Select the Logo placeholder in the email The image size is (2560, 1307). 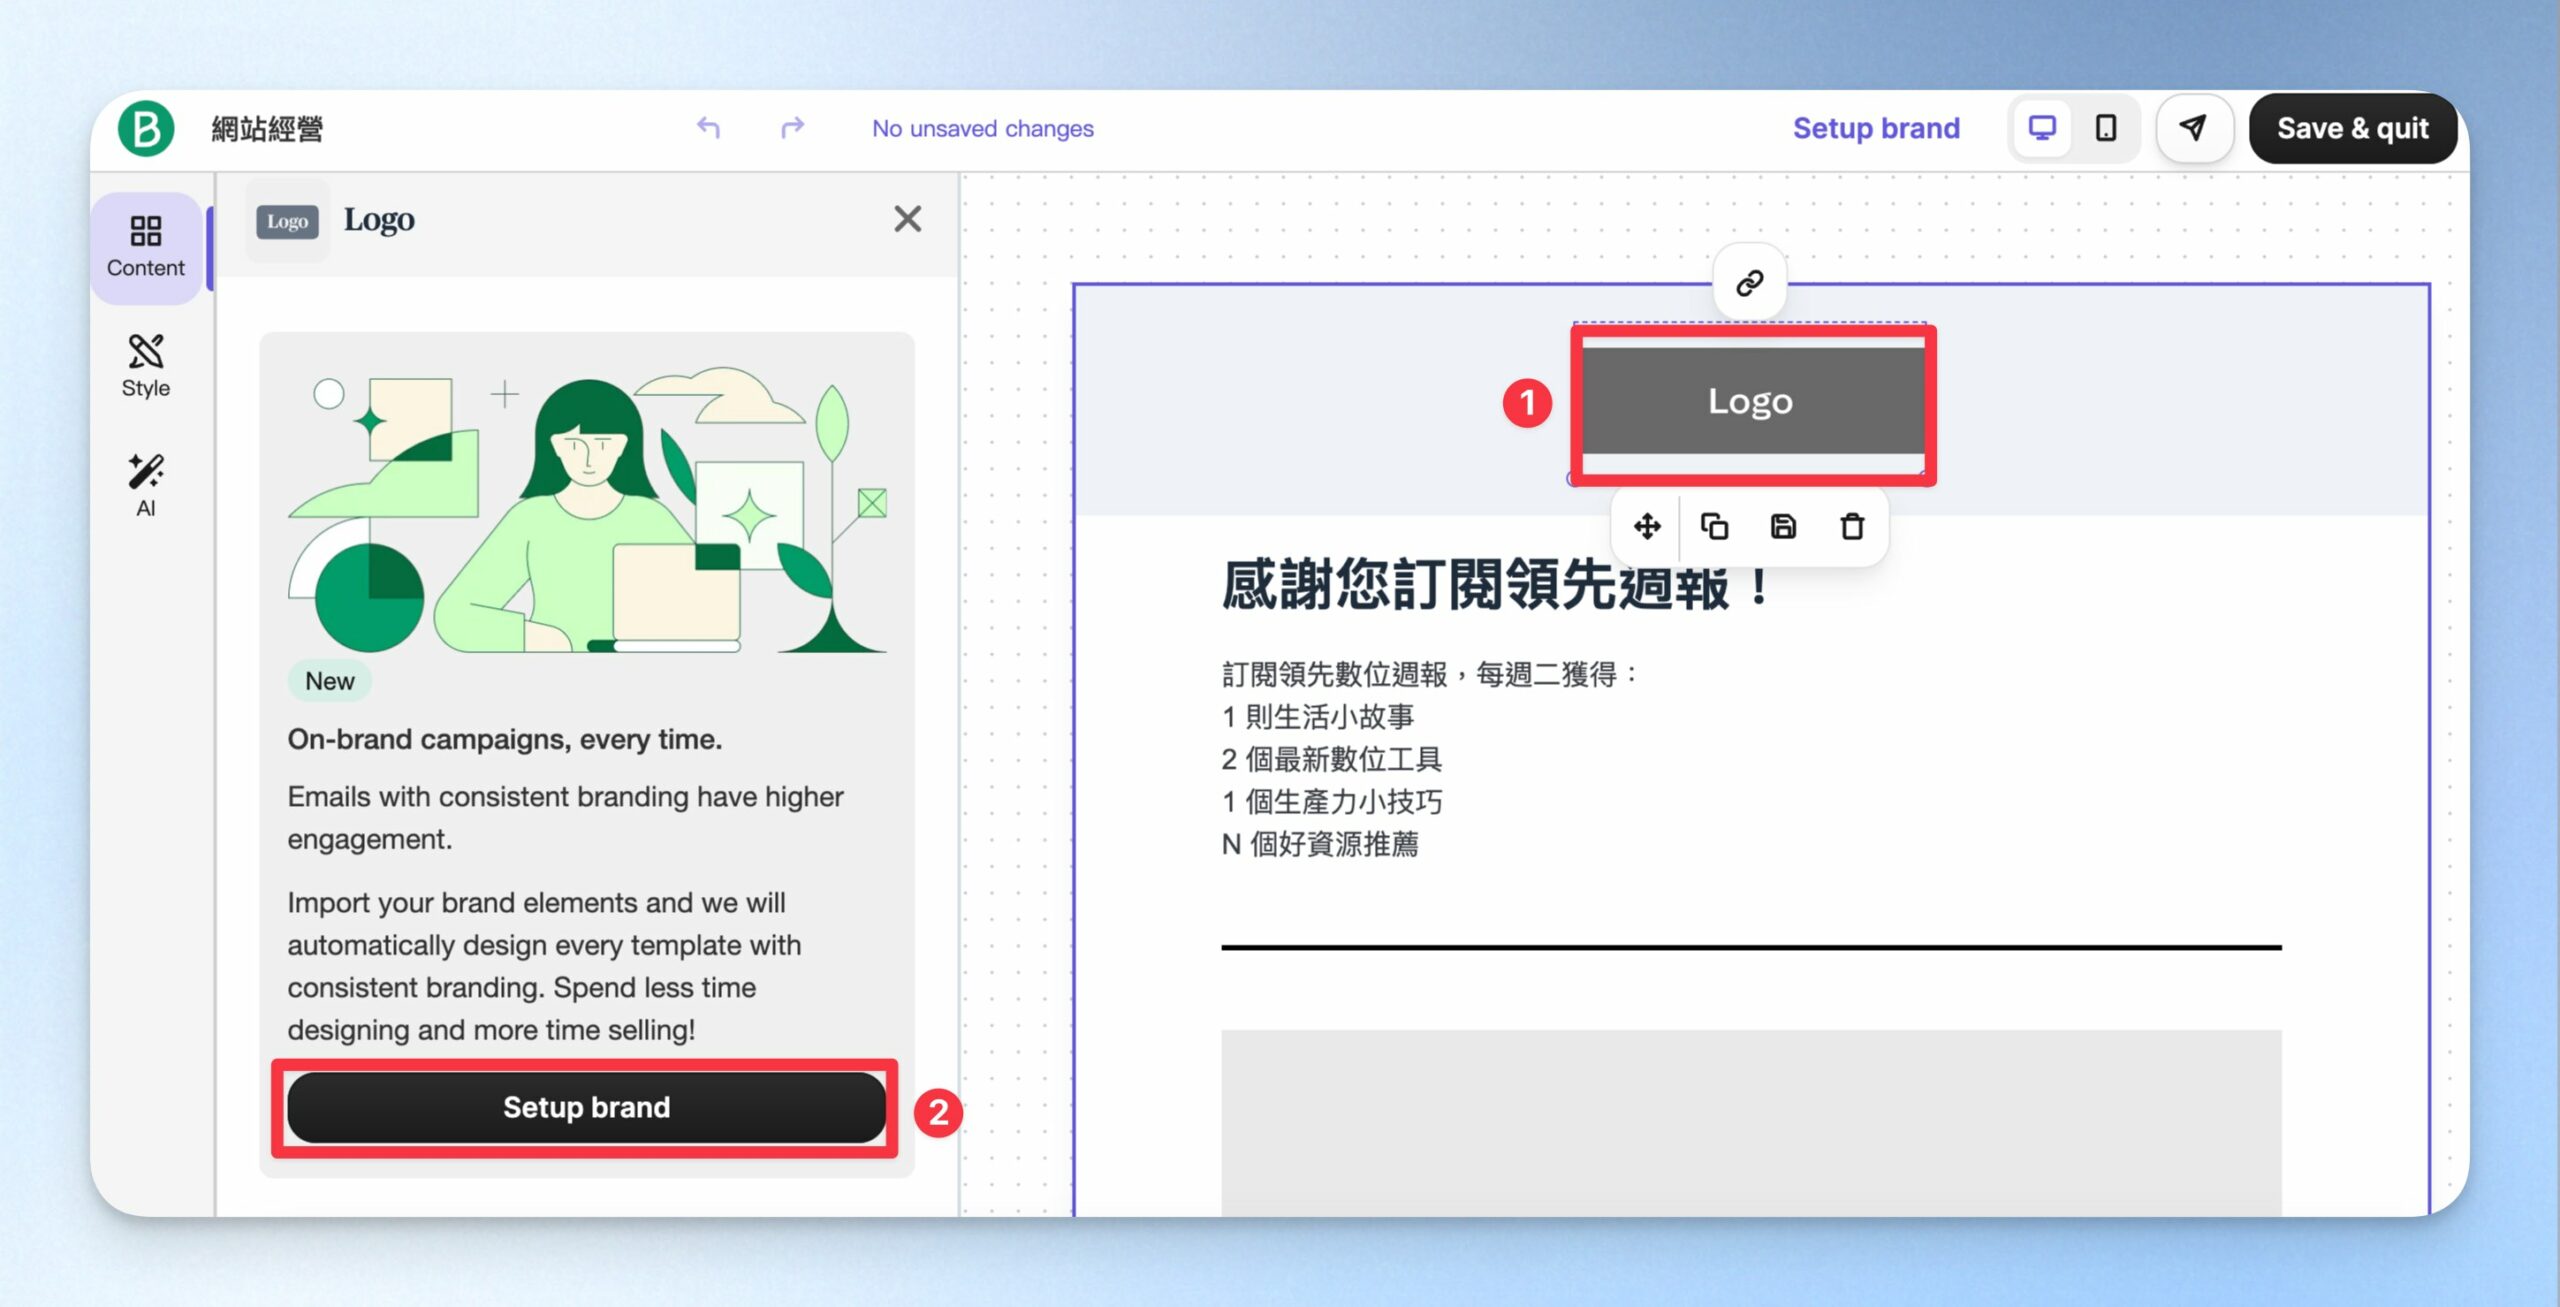[x=1750, y=402]
